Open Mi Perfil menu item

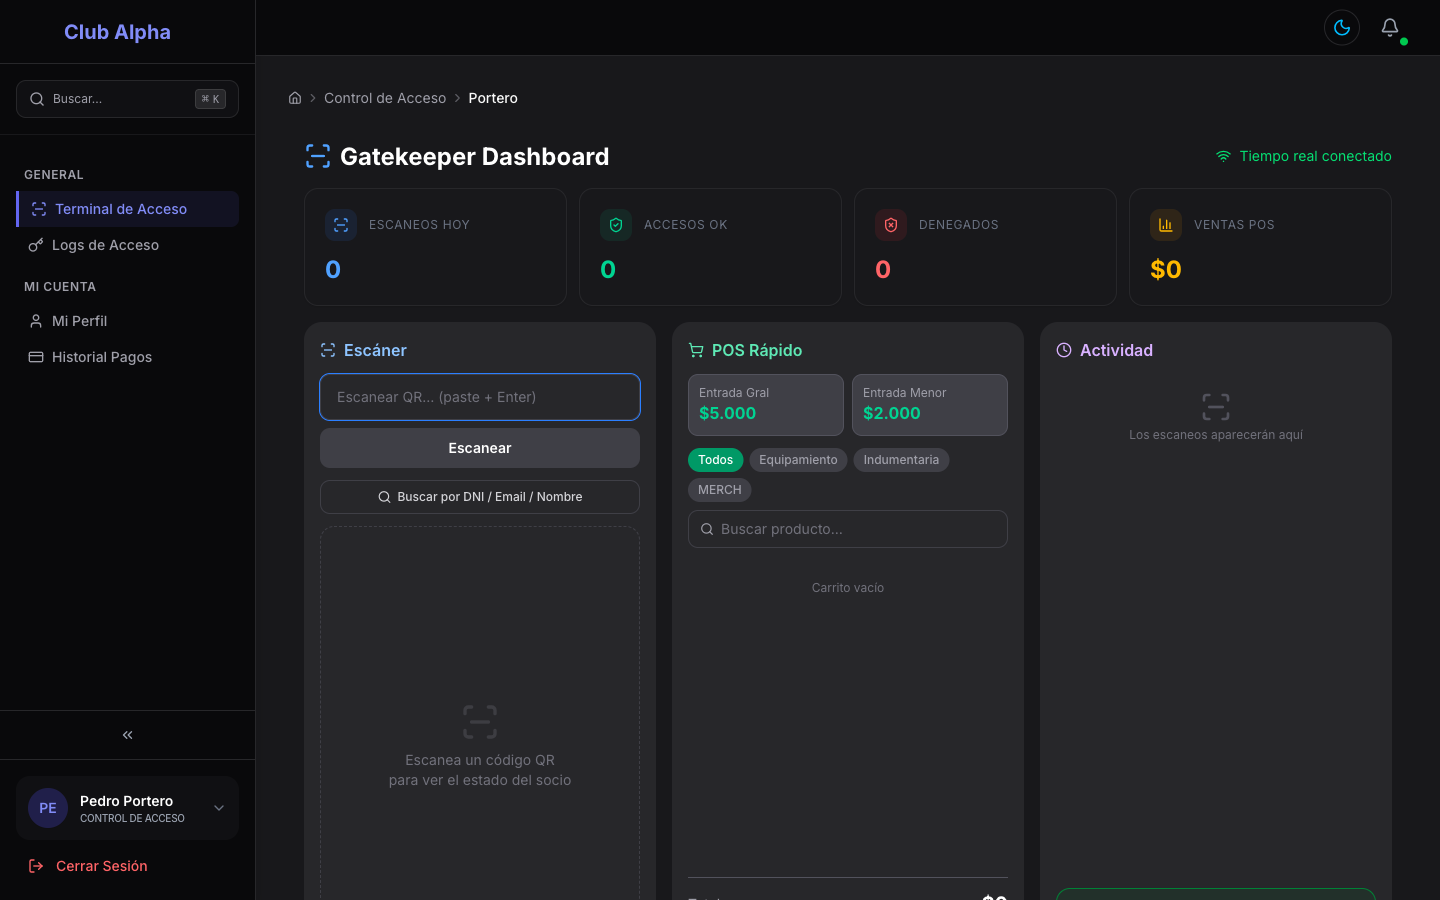(127, 321)
